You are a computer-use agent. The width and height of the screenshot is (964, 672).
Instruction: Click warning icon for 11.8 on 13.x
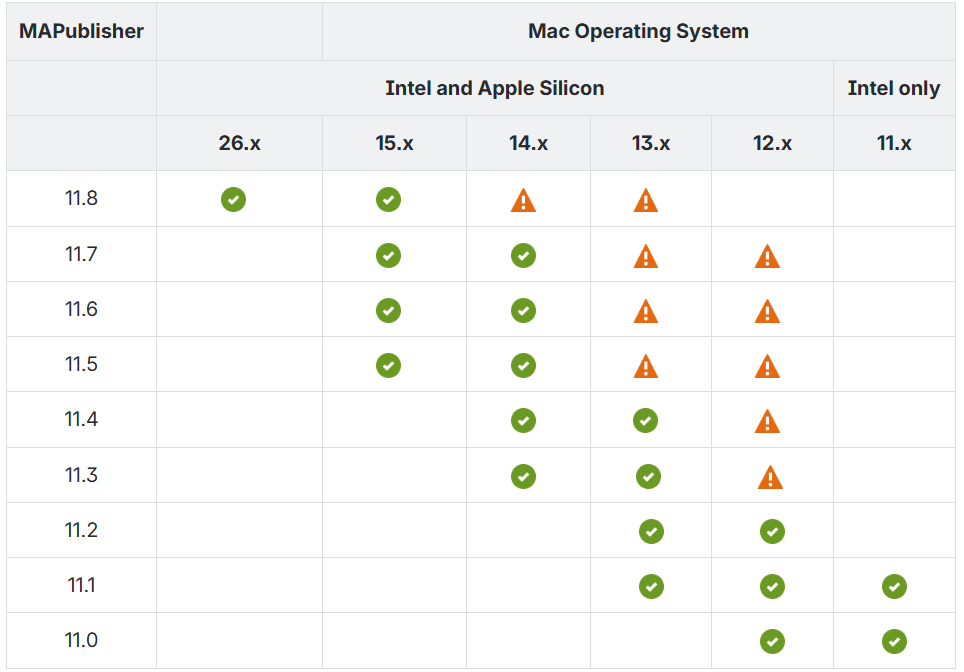point(646,201)
